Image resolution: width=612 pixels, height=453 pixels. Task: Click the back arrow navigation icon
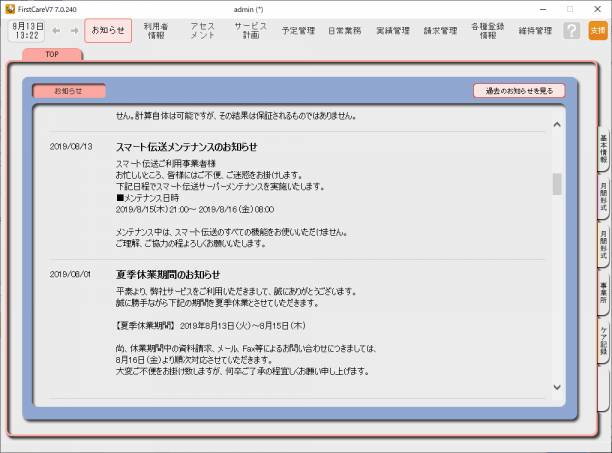pos(56,31)
